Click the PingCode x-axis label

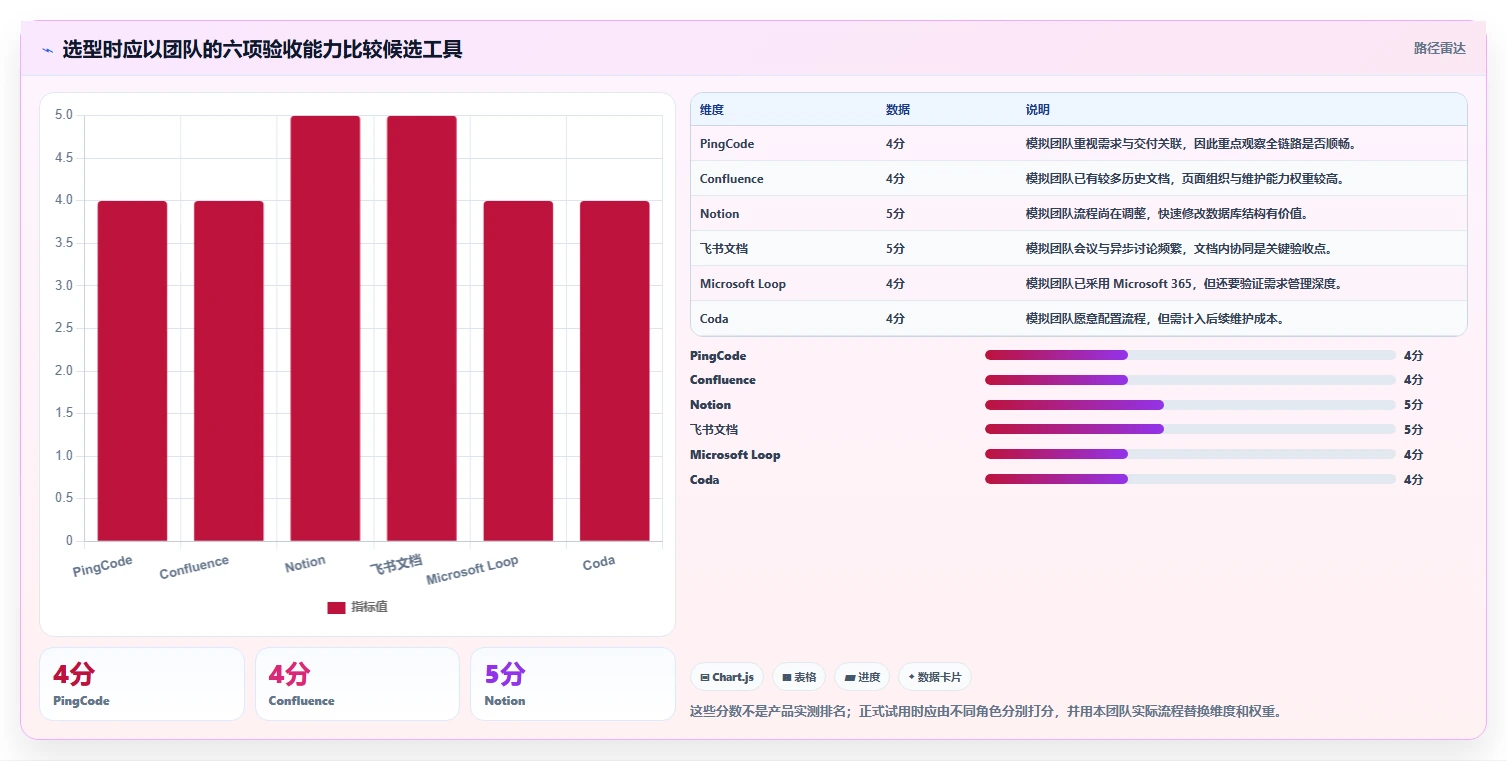pos(103,566)
